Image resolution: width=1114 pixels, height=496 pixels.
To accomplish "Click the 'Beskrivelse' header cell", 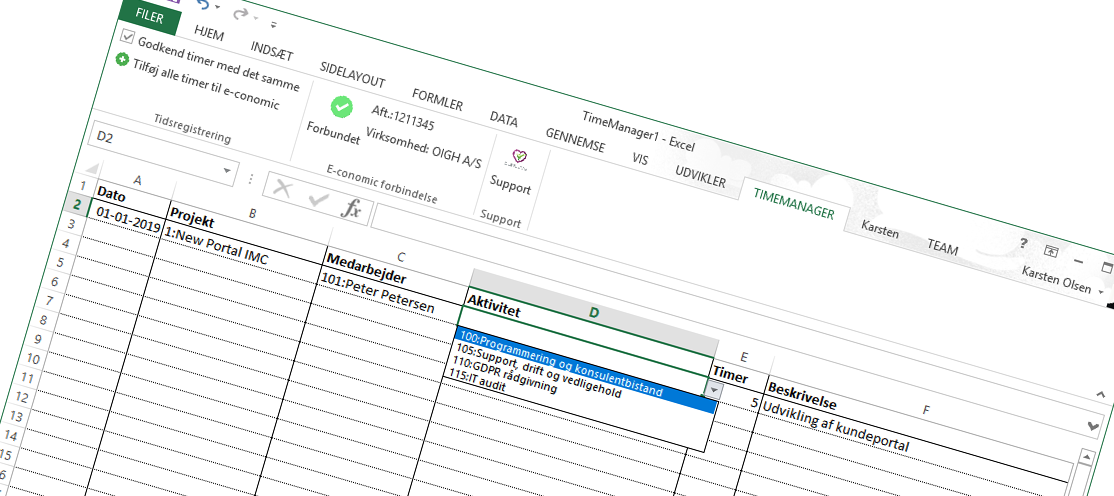I will (916, 430).
